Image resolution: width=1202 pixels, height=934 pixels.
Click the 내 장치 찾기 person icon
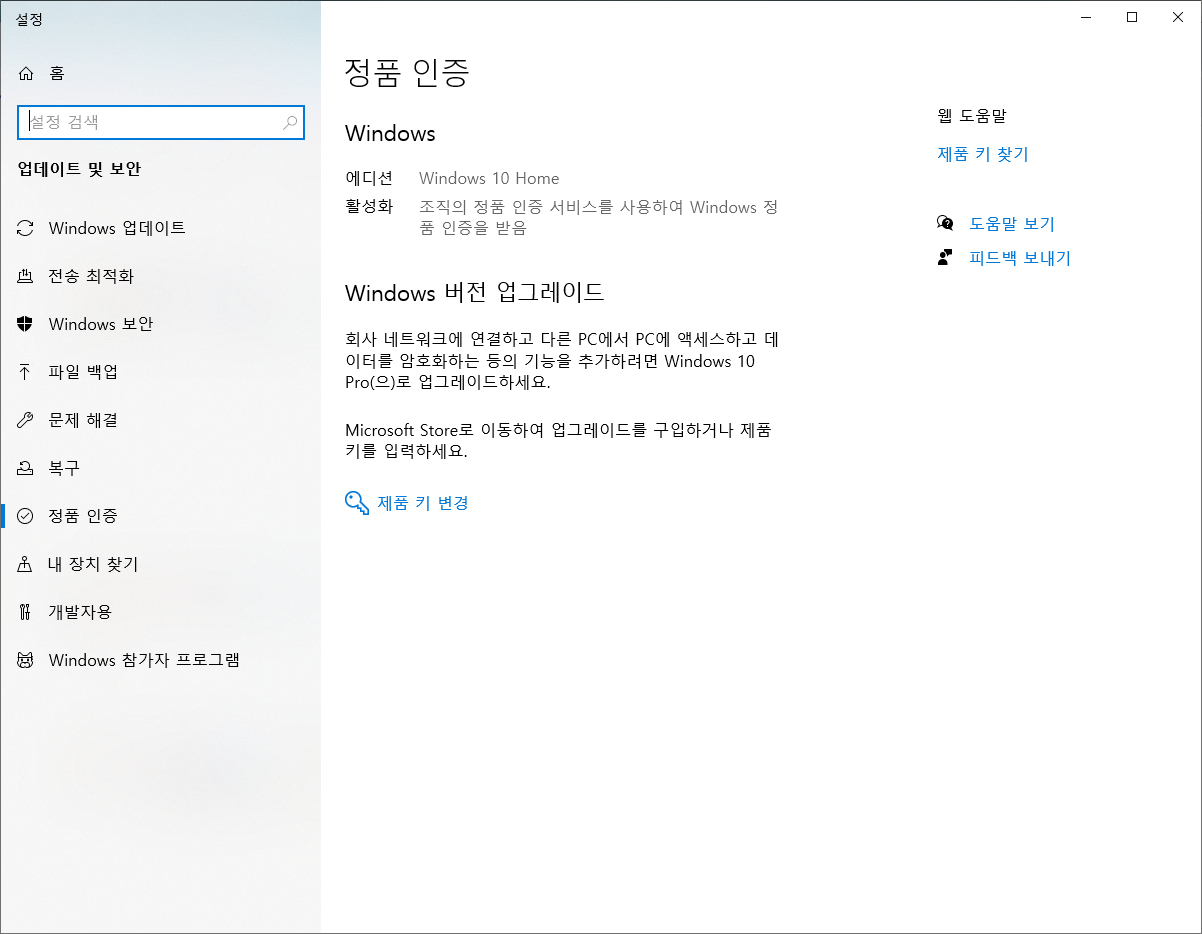(26, 564)
